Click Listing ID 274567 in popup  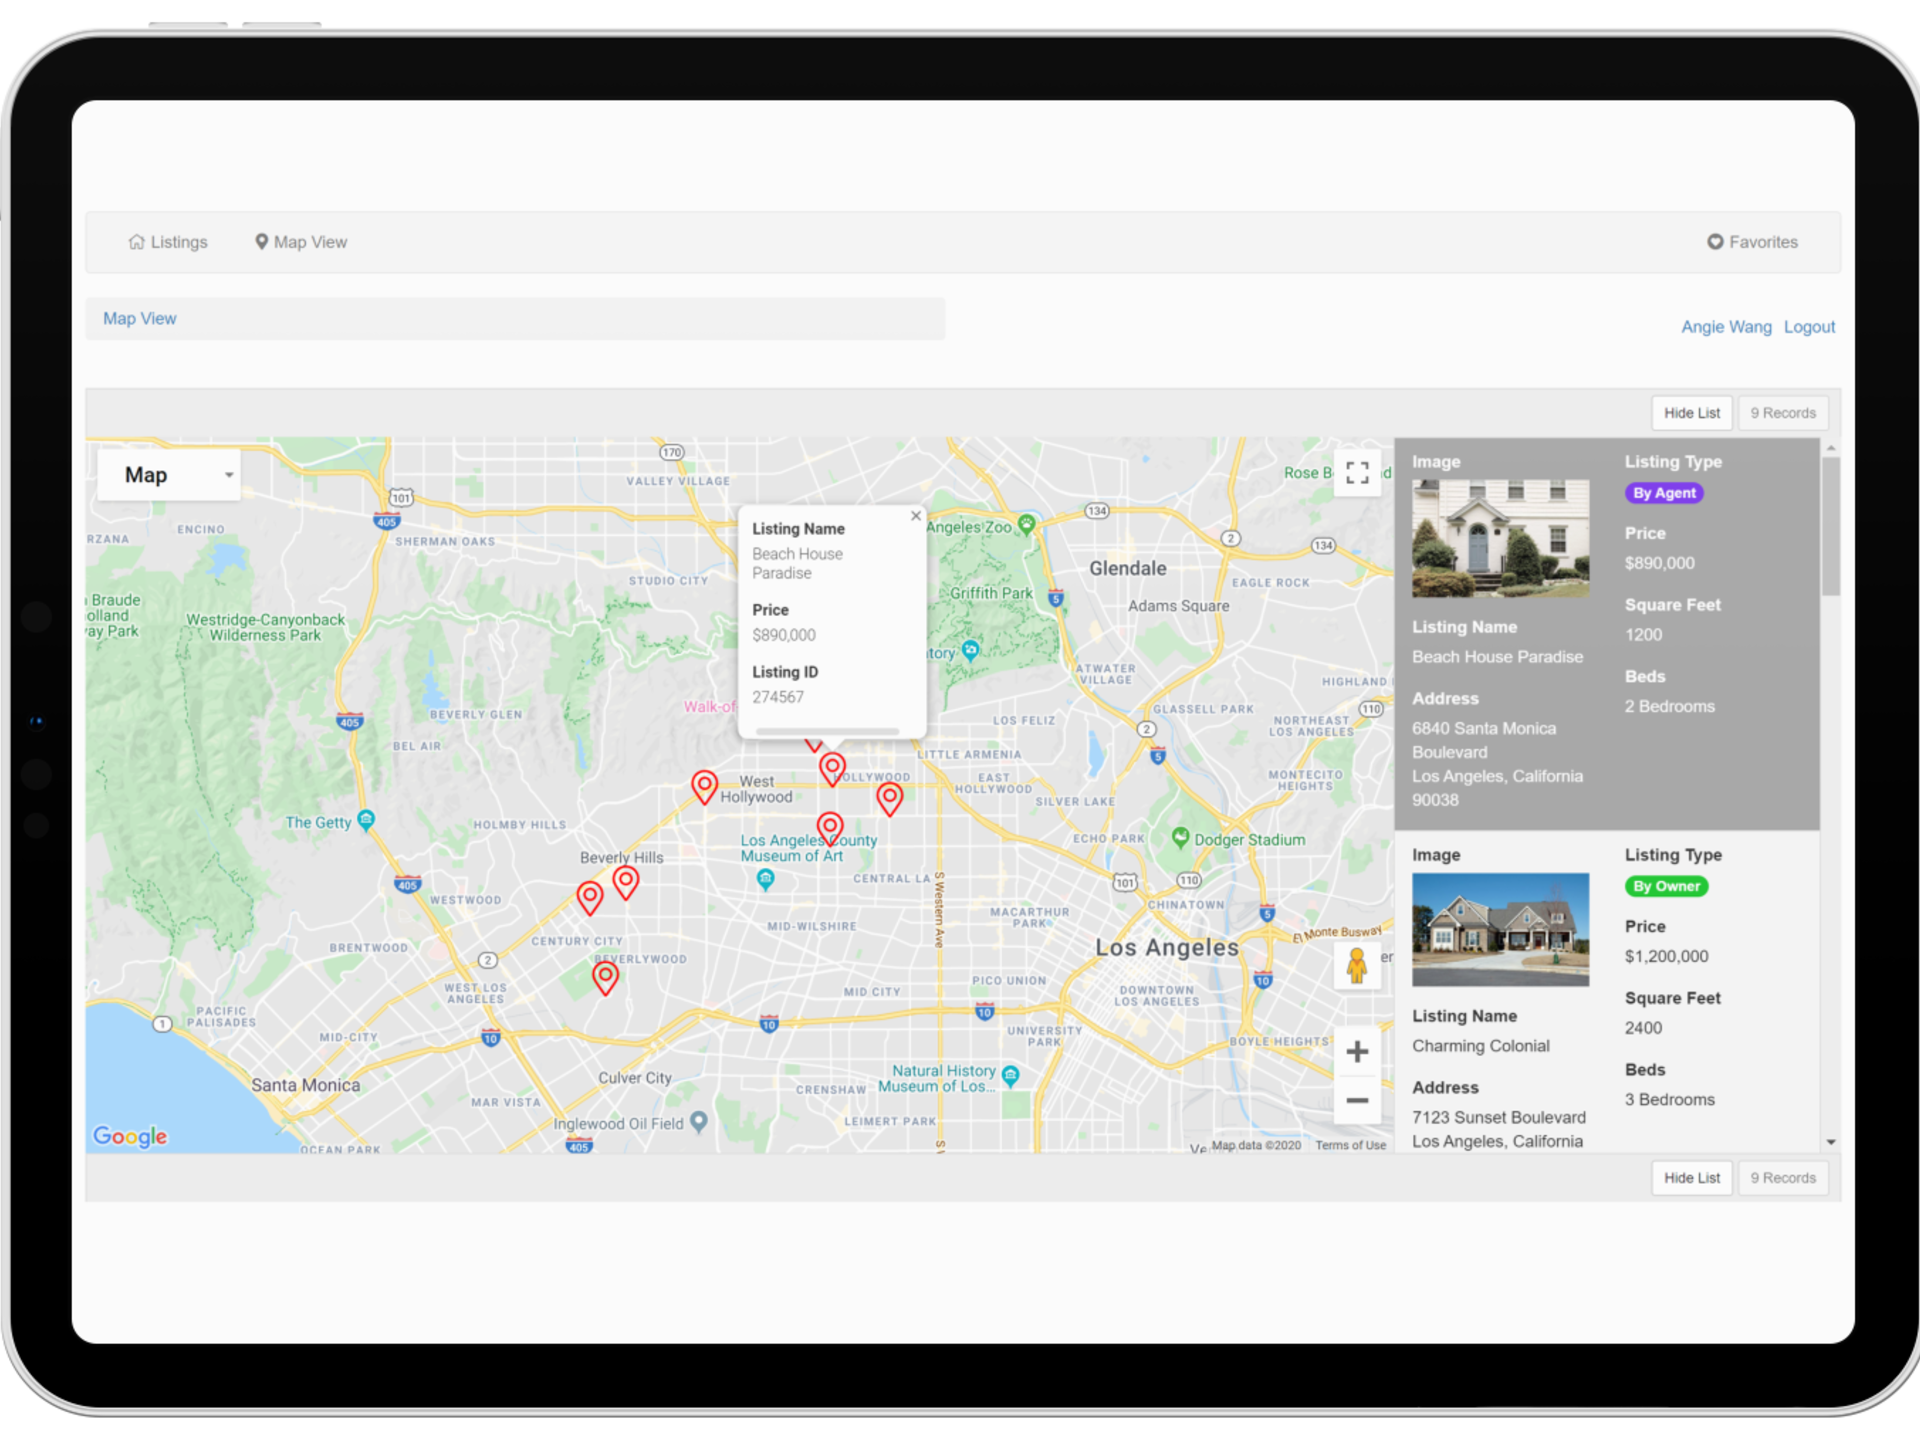coord(778,697)
